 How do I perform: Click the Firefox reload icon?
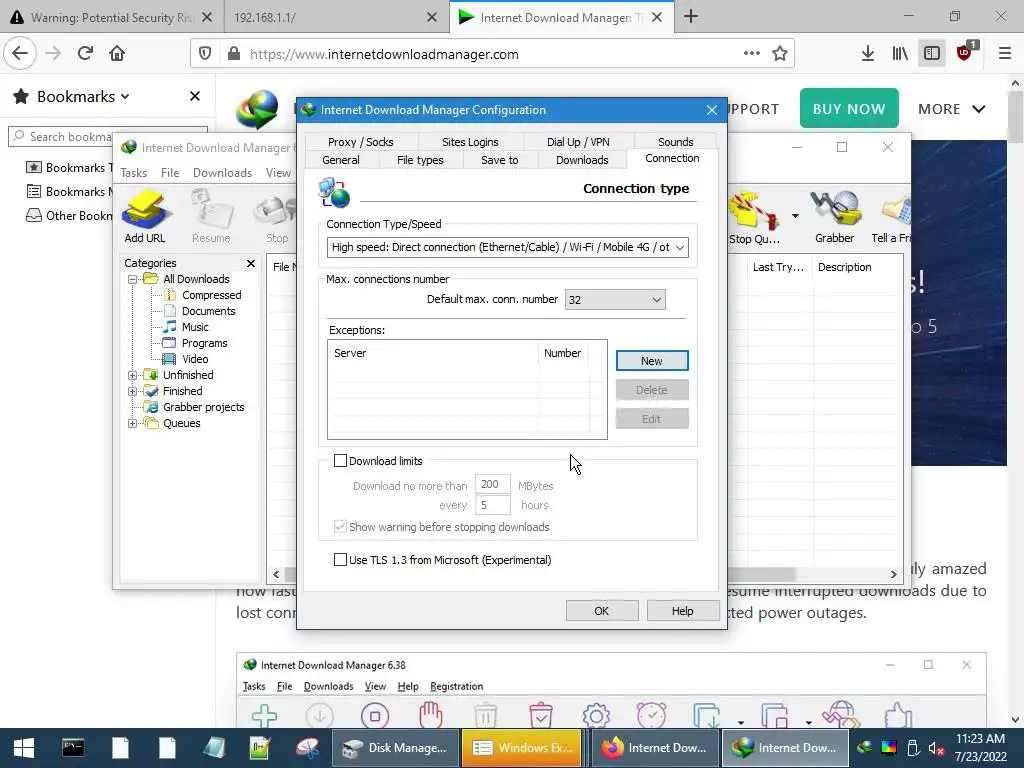pyautogui.click(x=85, y=54)
